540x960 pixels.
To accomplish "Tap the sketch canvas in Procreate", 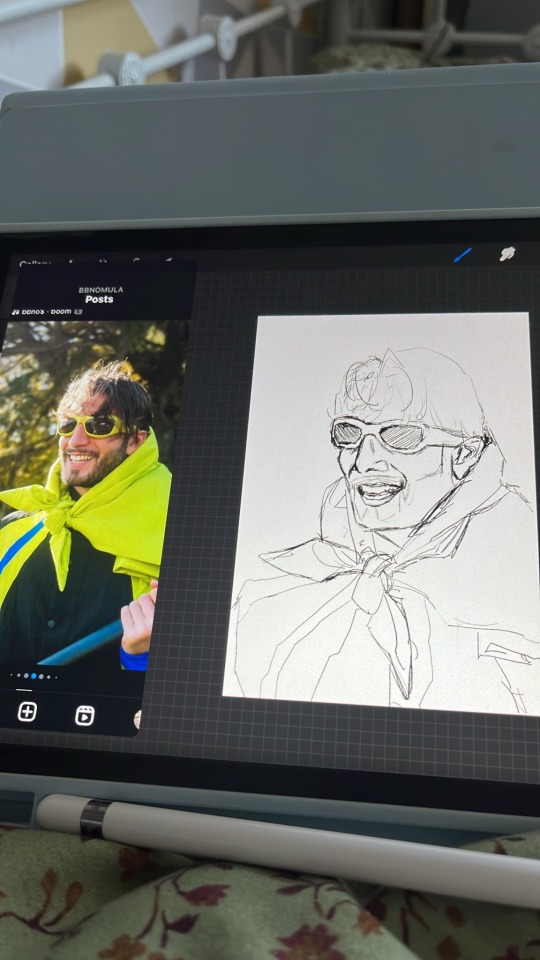I will coord(381,513).
